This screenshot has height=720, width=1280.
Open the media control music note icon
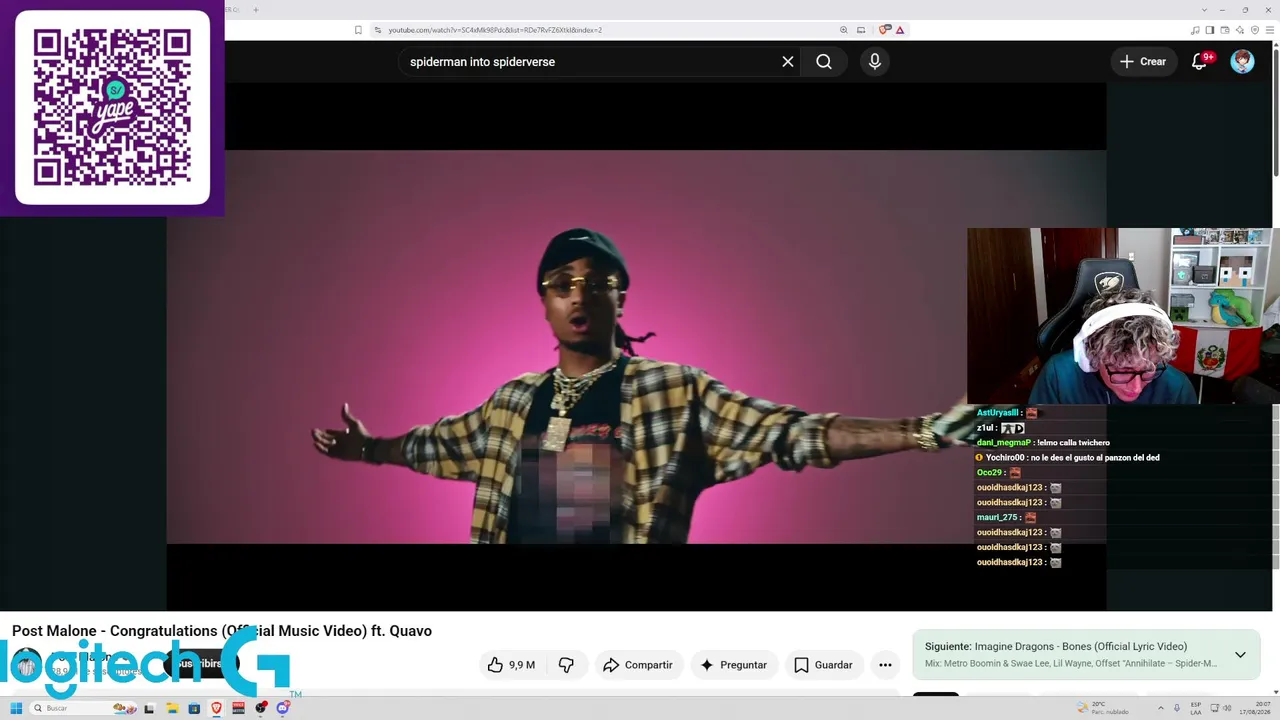pyautogui.click(x=1196, y=30)
